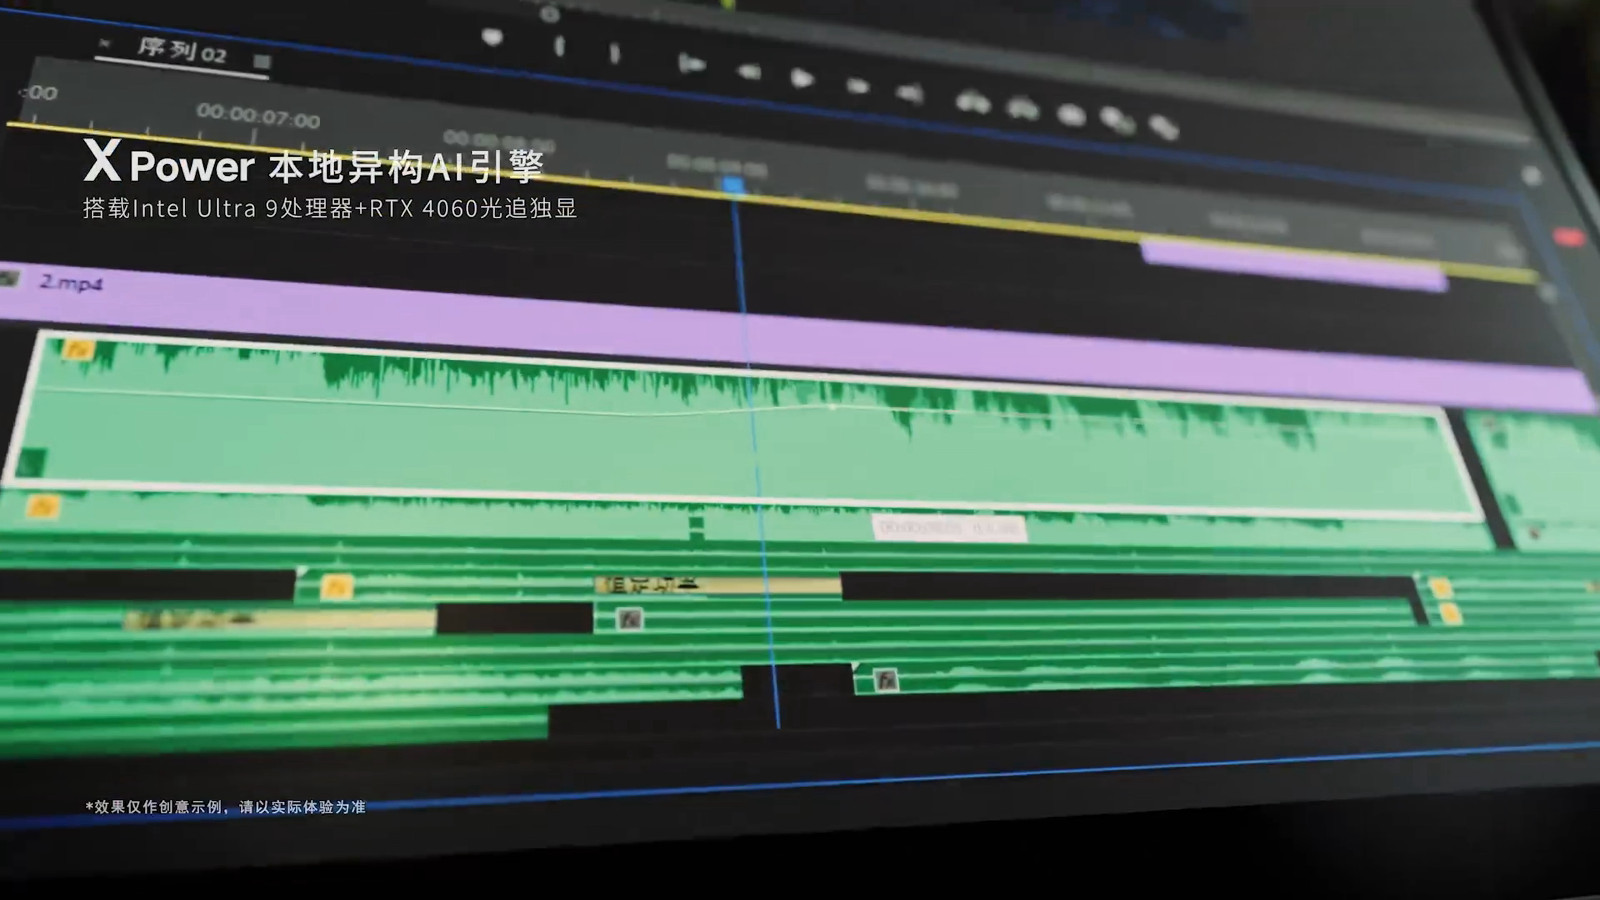The image size is (1600, 900).
Task: Select the yellow clip with Chinese label text
Action: pos(718,584)
